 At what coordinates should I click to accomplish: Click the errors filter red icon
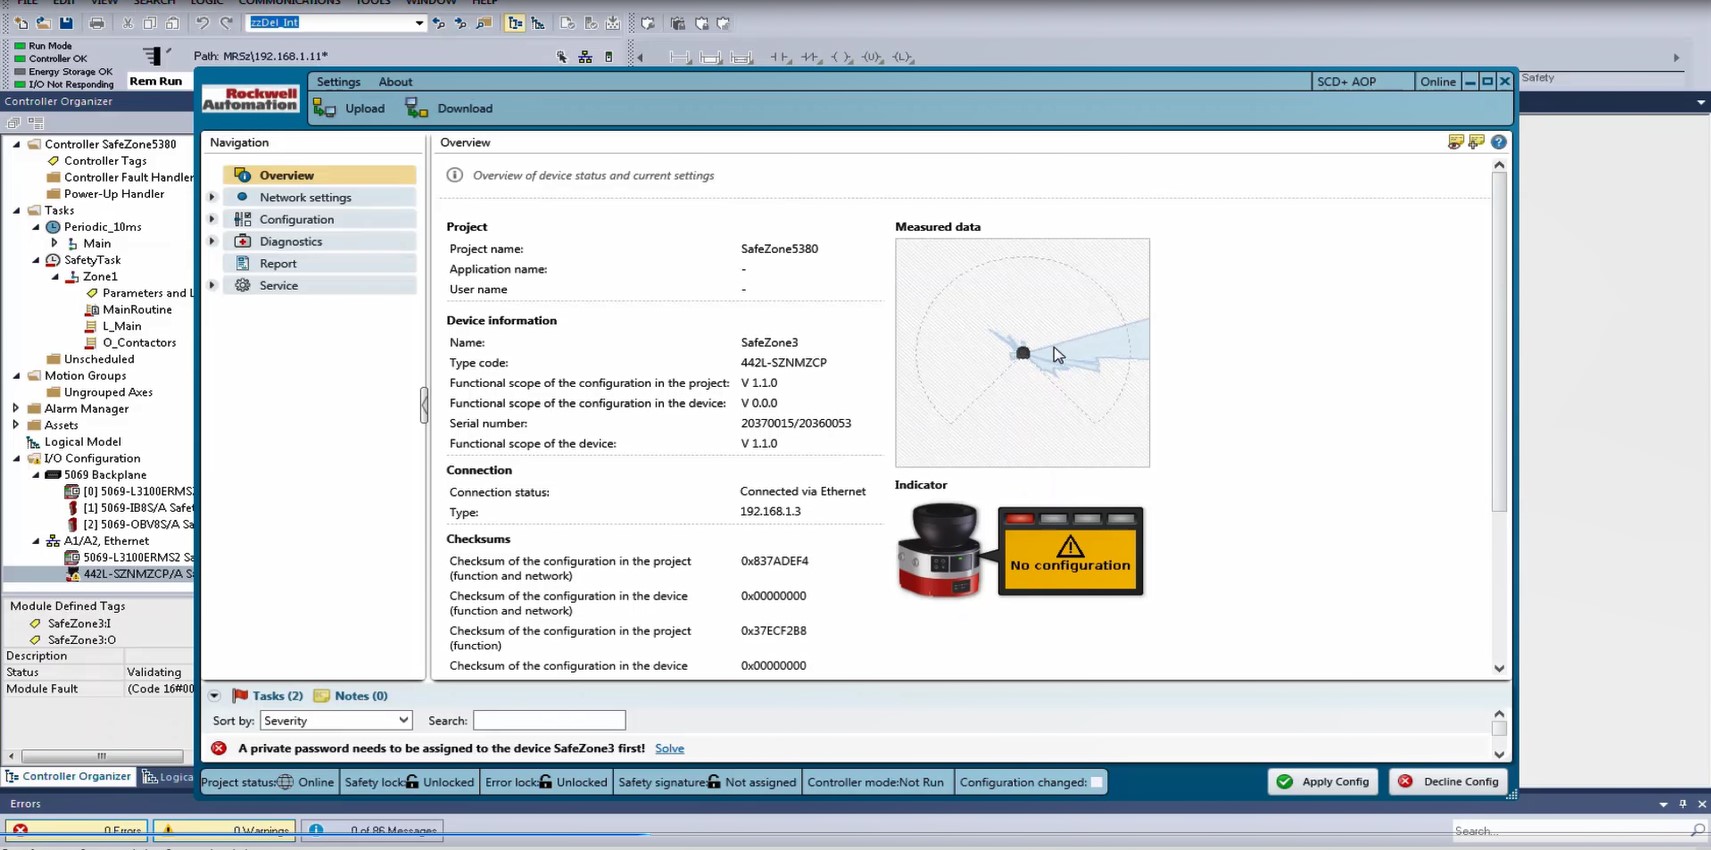click(x=20, y=830)
